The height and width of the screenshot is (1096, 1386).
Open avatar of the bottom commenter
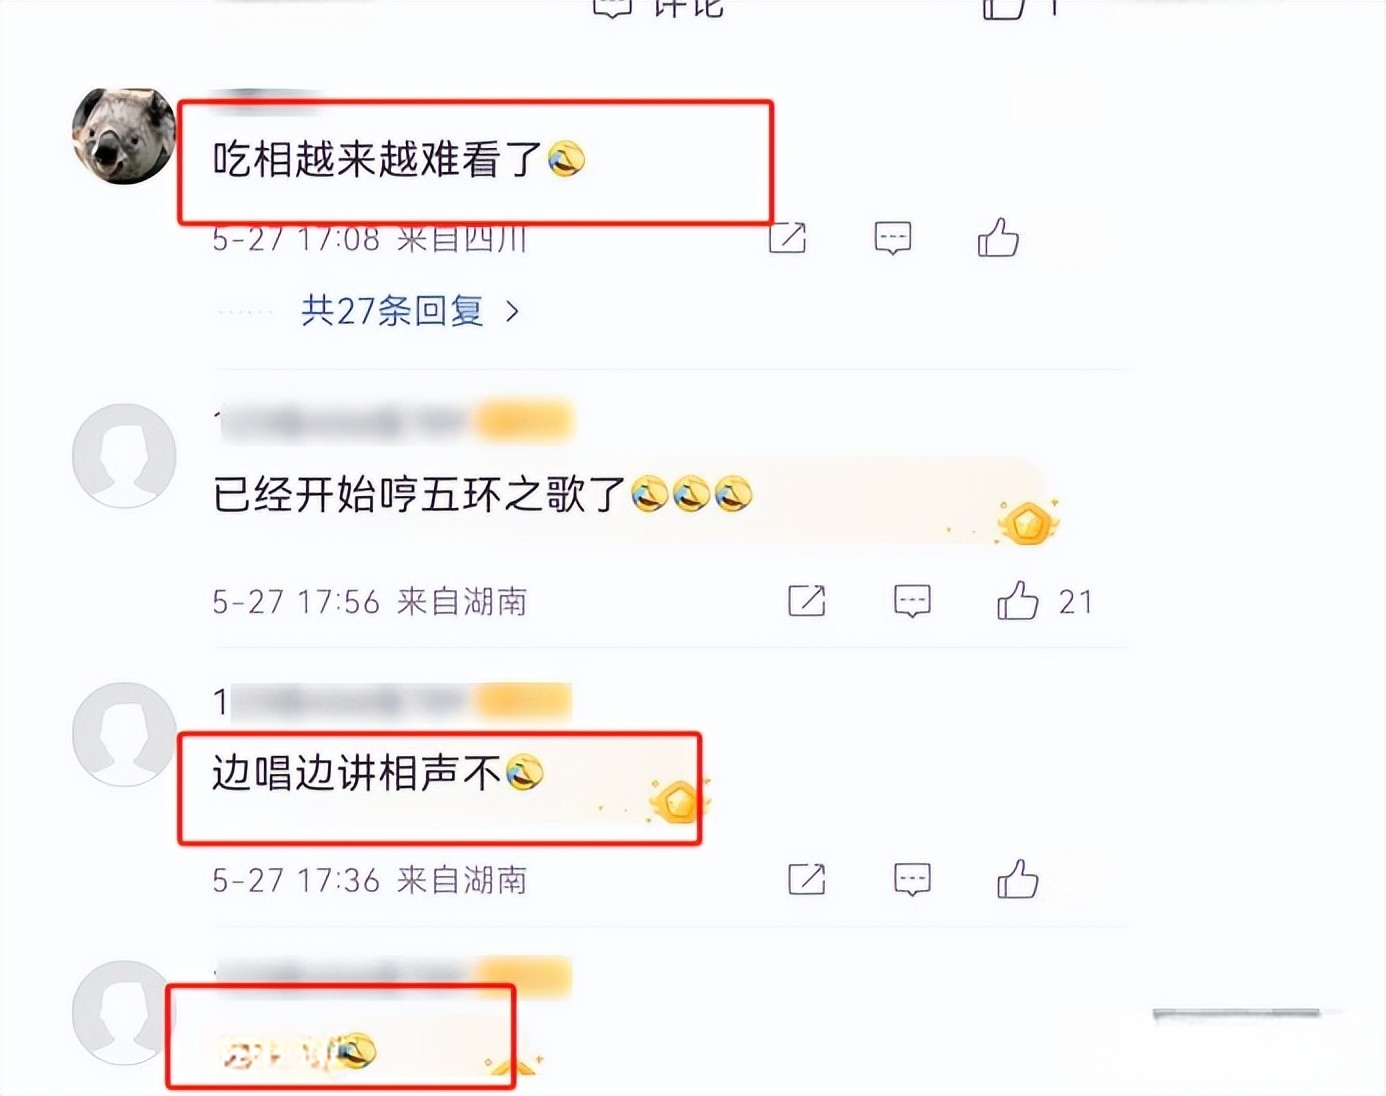click(x=122, y=1012)
